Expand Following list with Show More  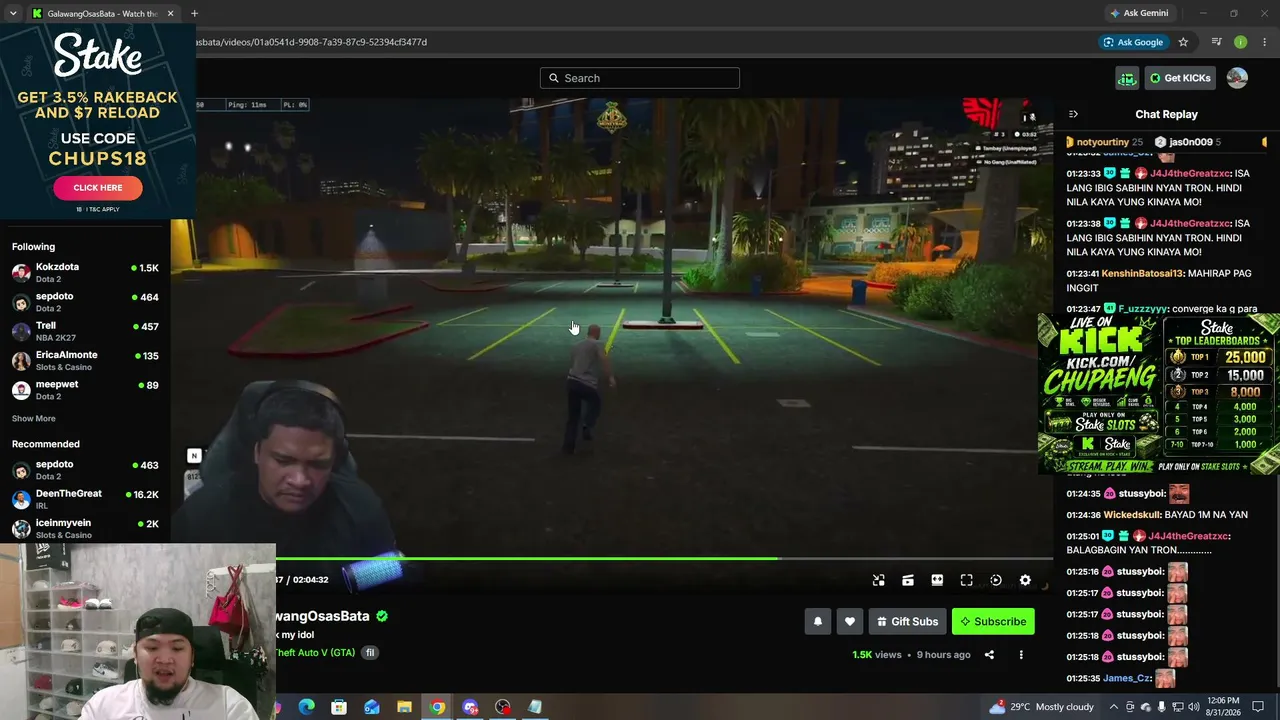[x=34, y=418]
